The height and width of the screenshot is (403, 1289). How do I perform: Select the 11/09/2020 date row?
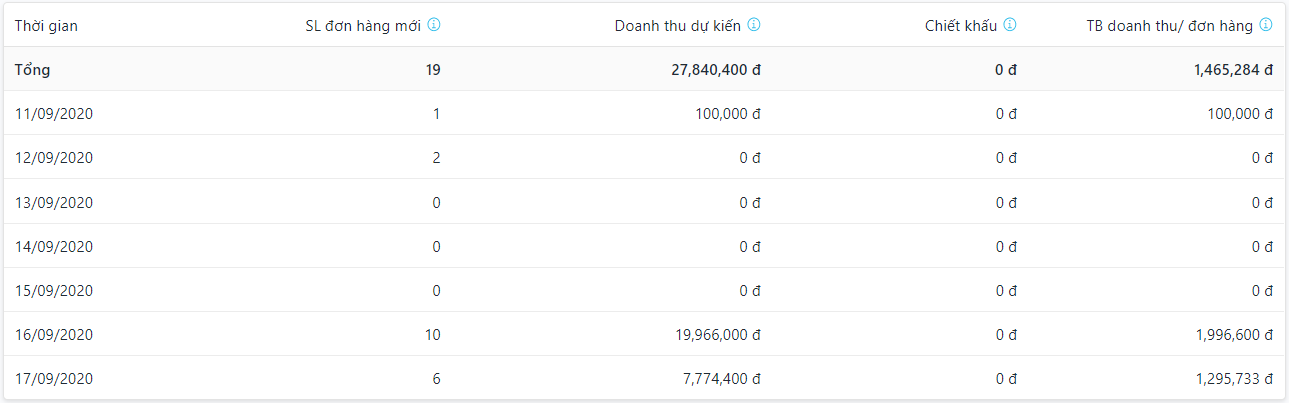click(54, 114)
